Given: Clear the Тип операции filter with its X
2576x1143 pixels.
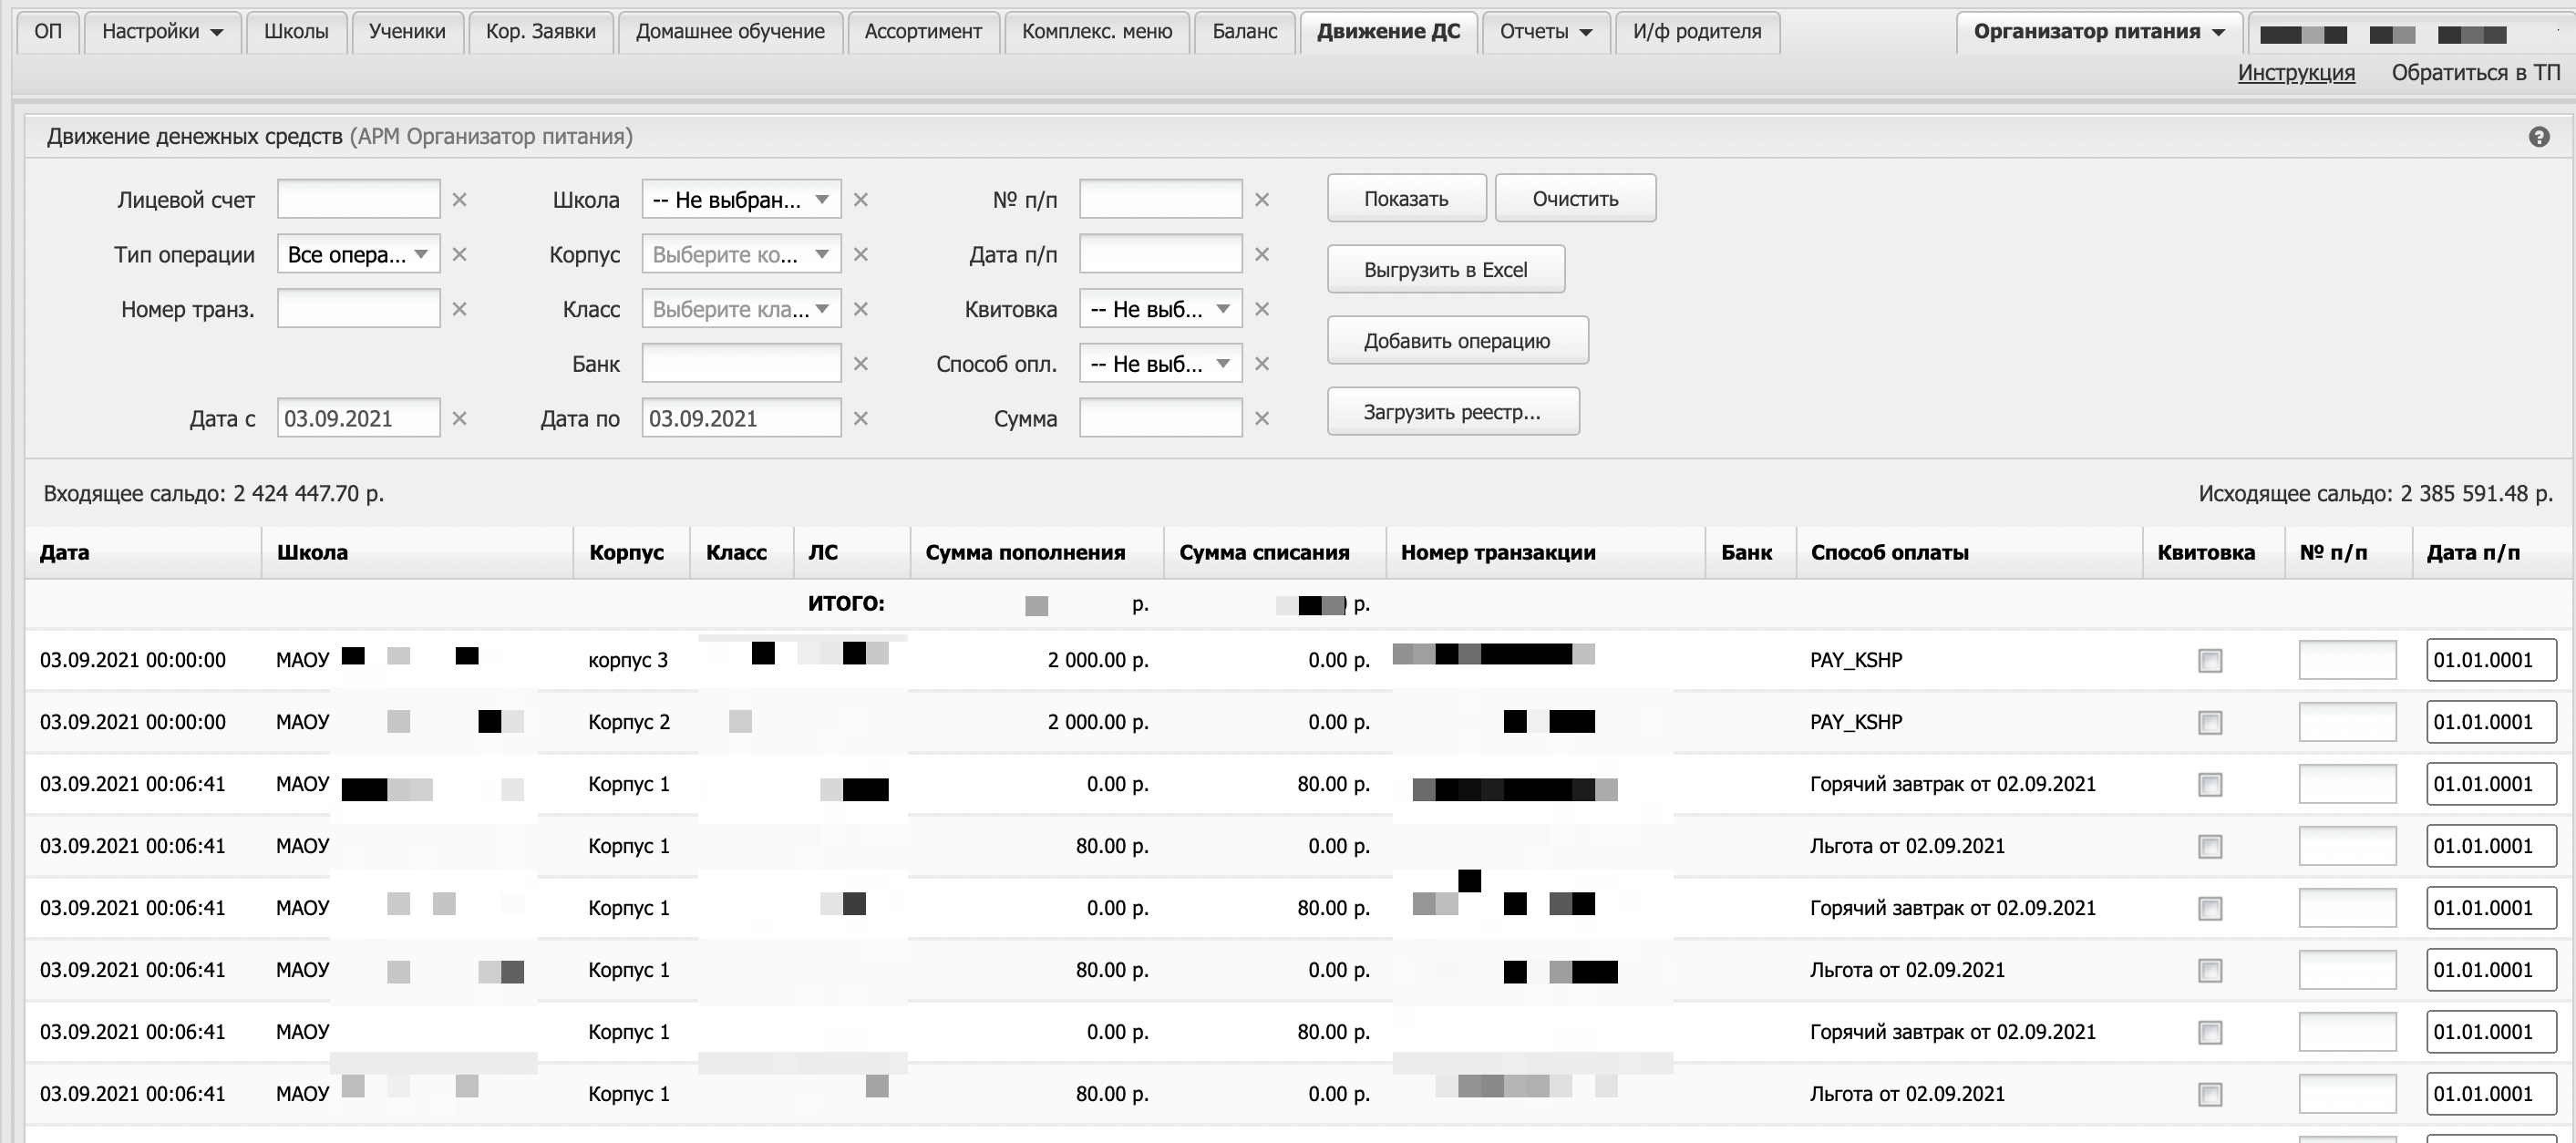Looking at the screenshot, I should [x=460, y=255].
